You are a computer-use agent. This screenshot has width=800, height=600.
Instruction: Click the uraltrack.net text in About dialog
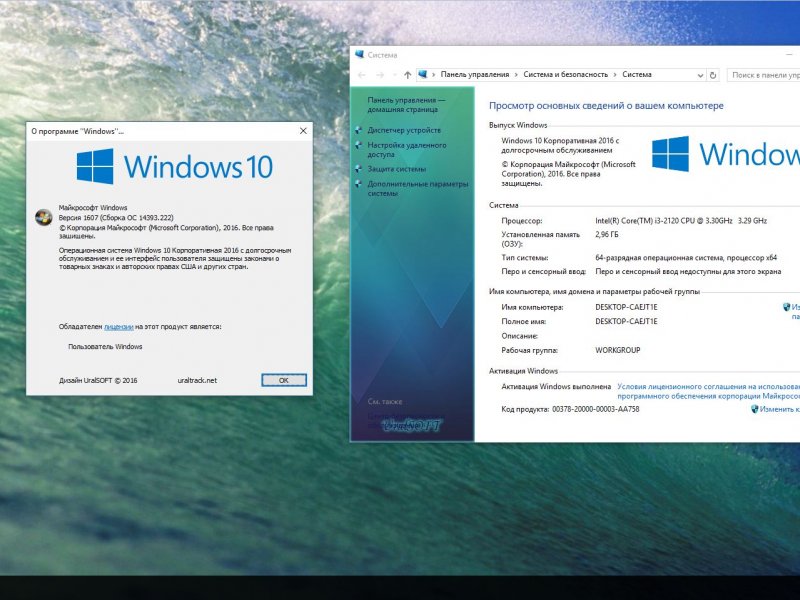[x=197, y=381]
